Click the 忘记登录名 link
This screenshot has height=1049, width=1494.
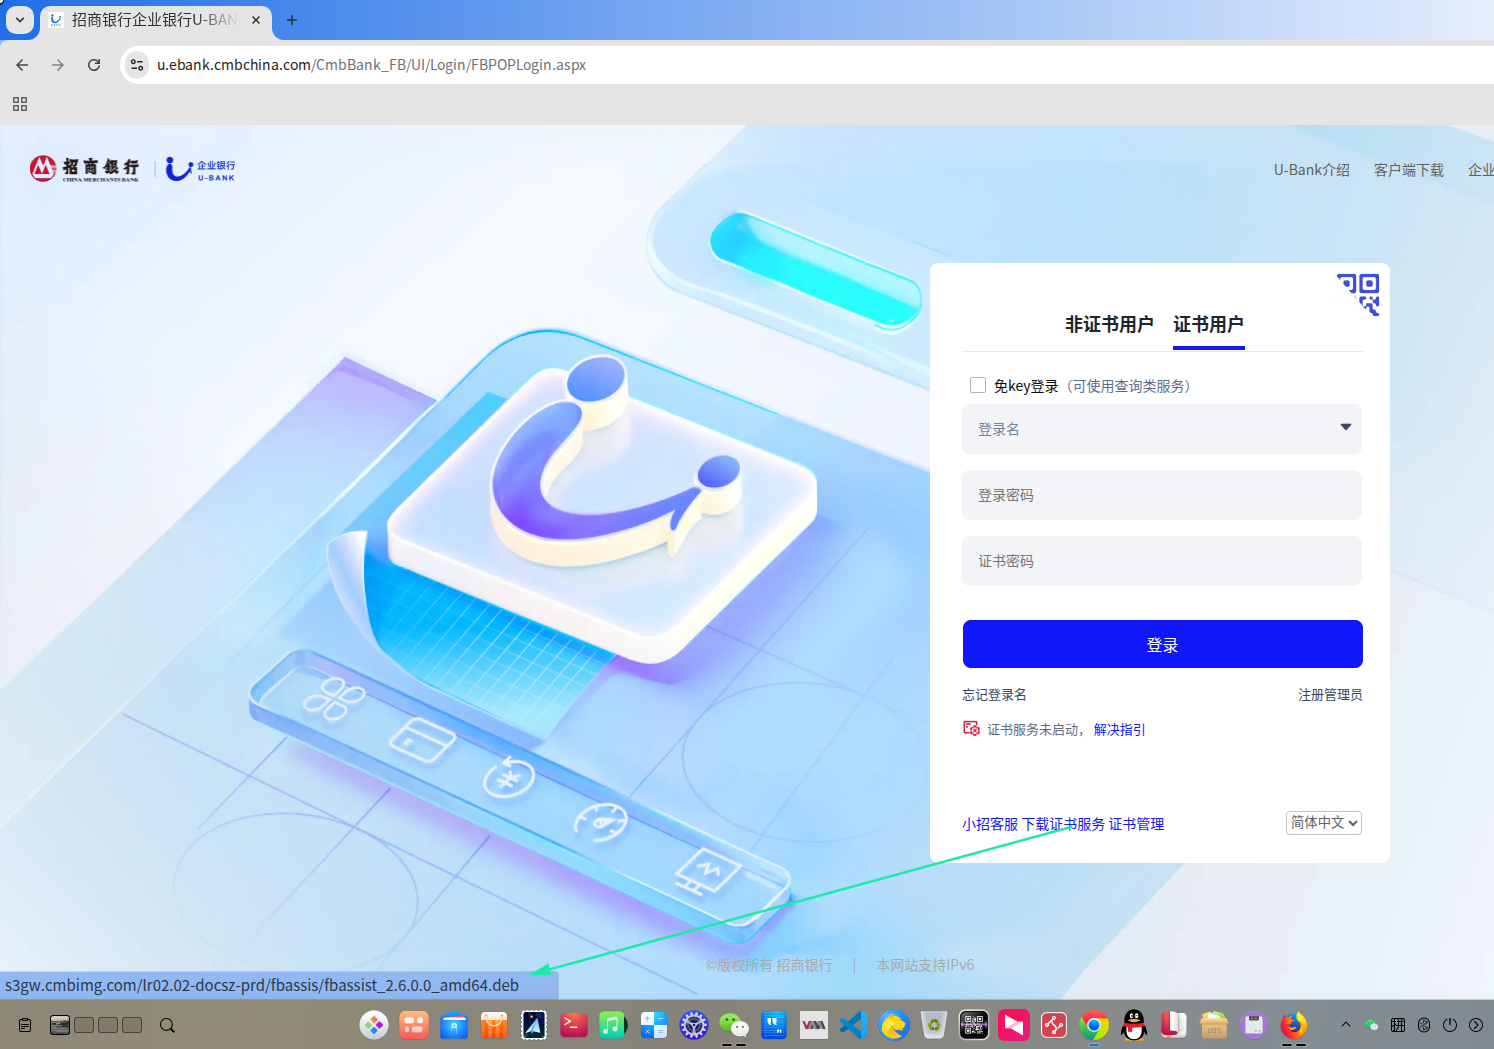994,694
